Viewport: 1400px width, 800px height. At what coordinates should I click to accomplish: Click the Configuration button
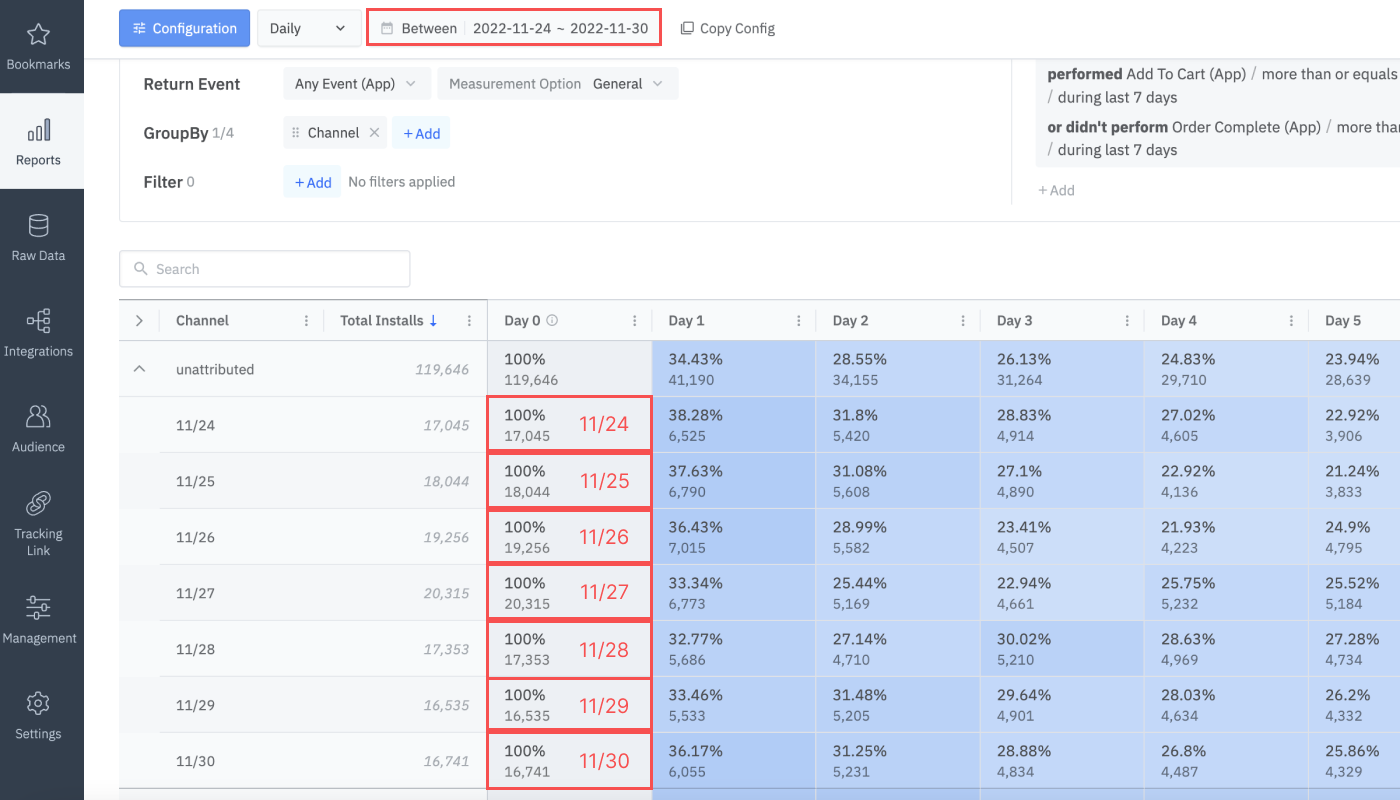point(184,28)
